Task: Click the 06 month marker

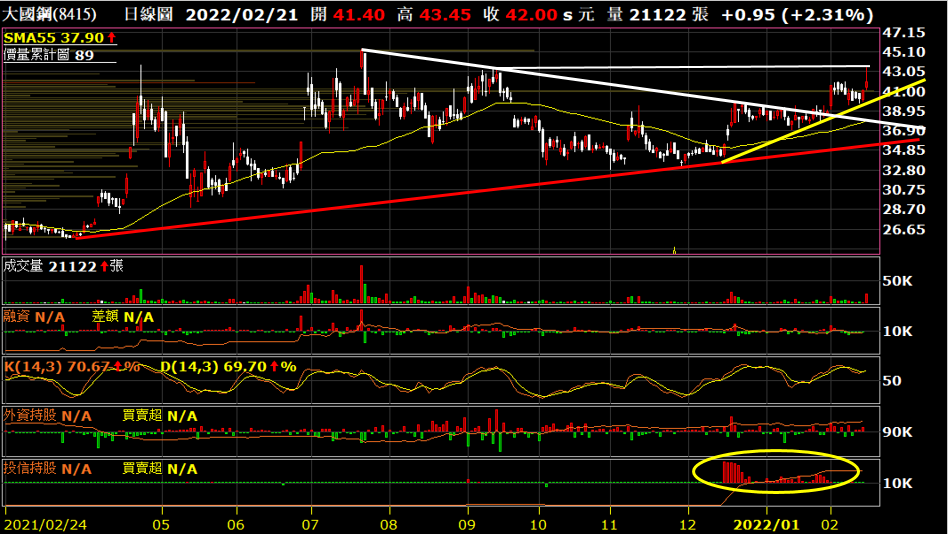Action: 236,525
